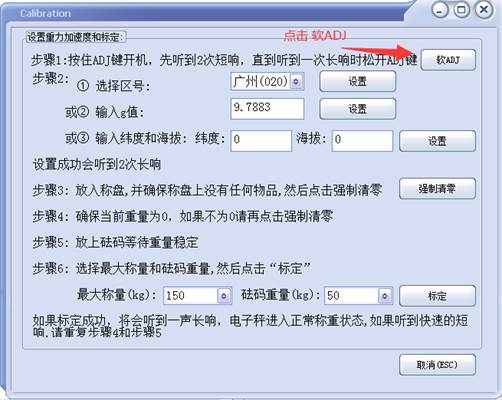The width and height of the screenshot is (502, 400).
Task: Expand the 砝码重量 dropdown arrow
Action: pos(385,296)
